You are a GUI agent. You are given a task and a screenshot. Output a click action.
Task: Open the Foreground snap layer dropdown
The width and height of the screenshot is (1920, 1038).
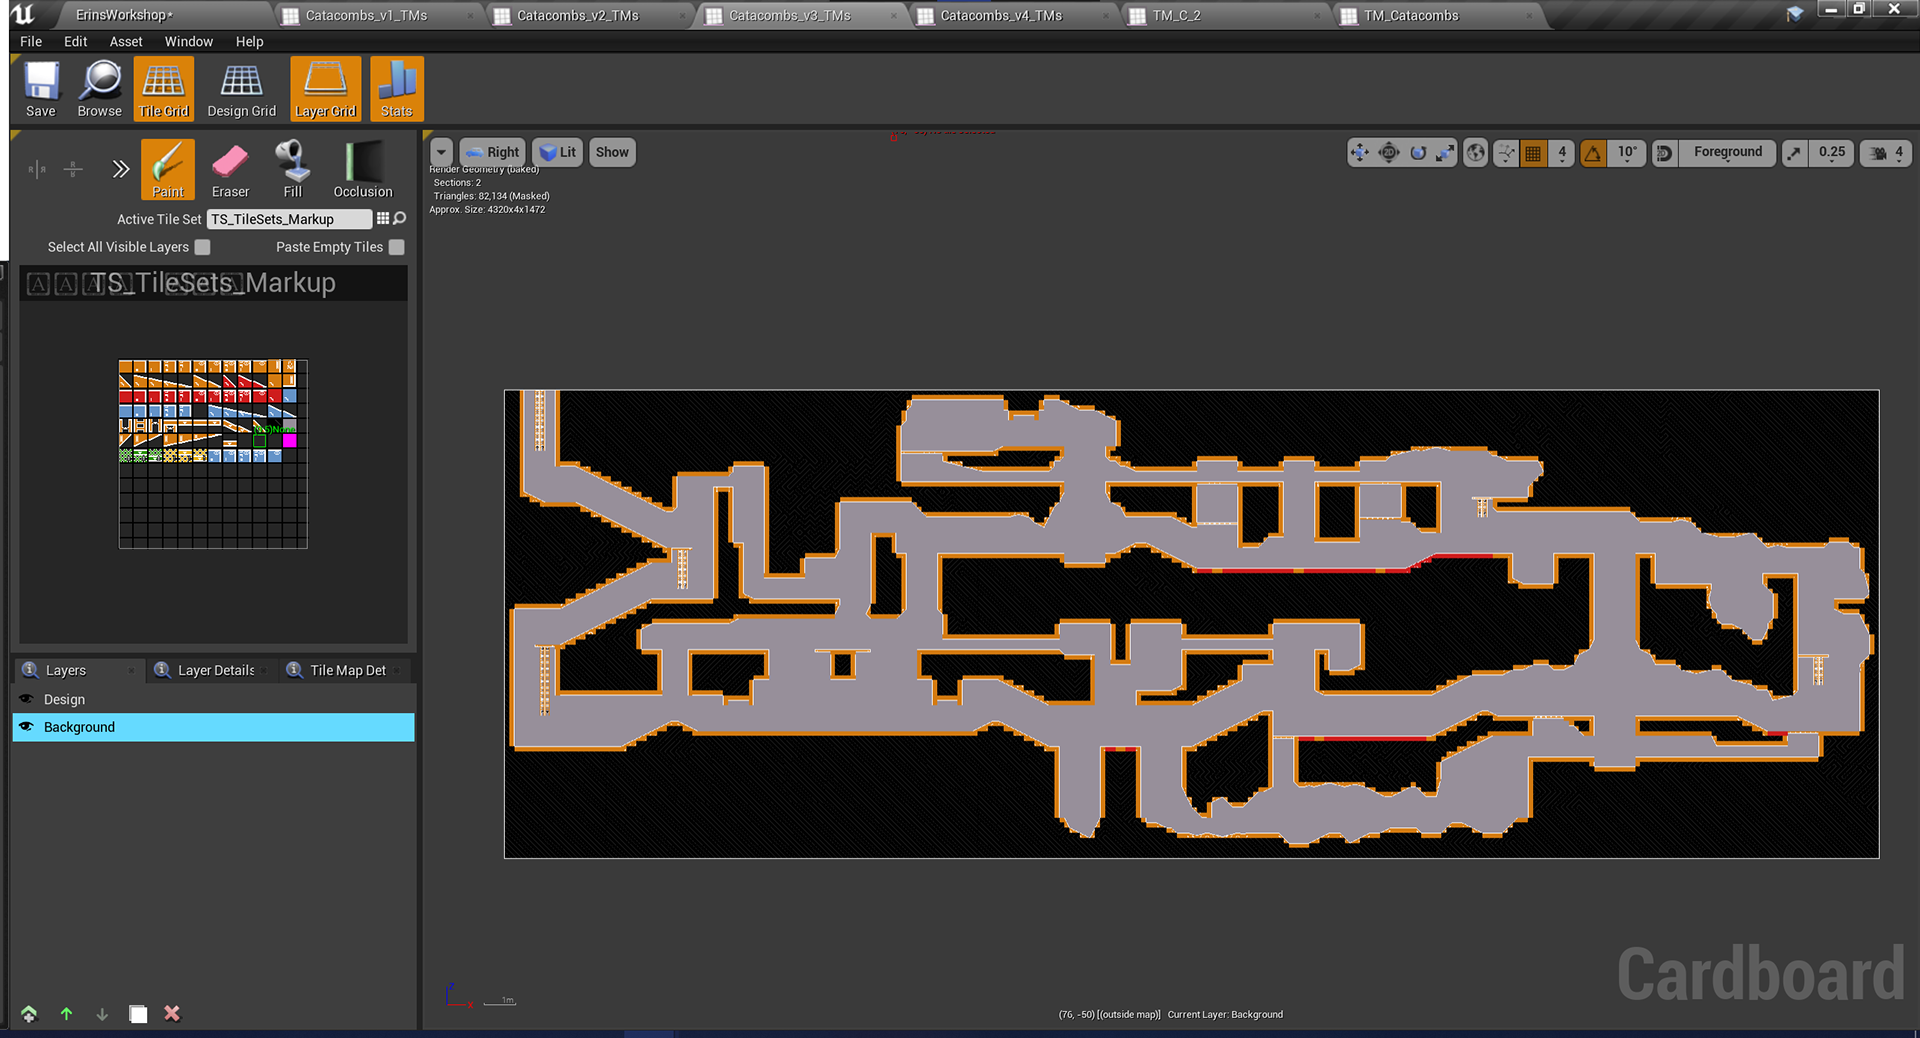coord(1728,153)
